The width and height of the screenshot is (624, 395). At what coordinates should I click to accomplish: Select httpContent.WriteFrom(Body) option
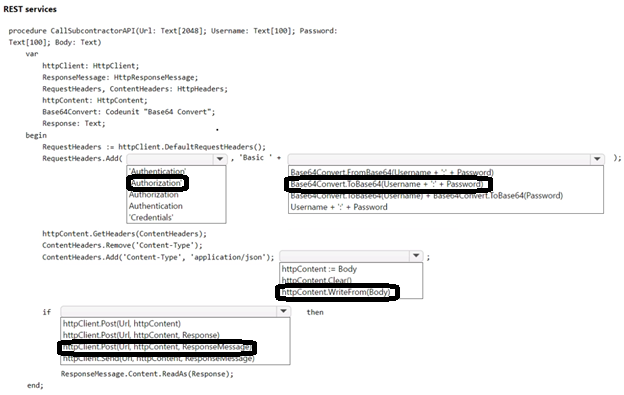(336, 292)
